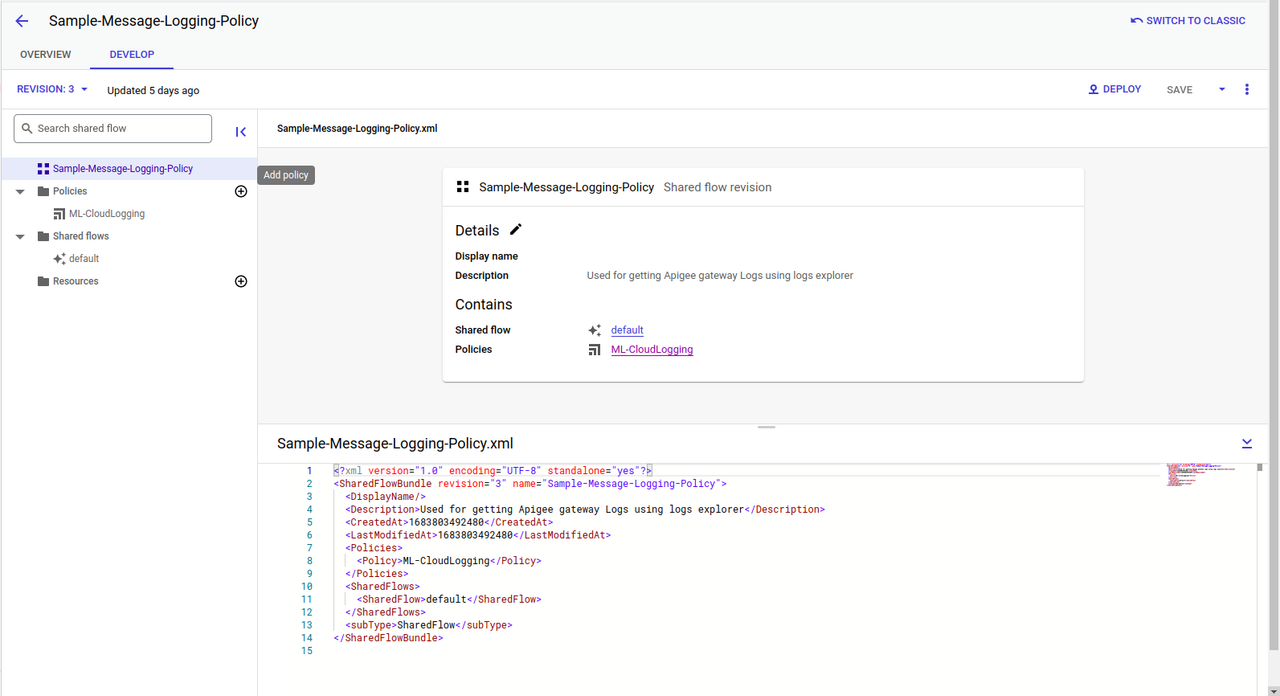The width and height of the screenshot is (1280, 696).
Task: Click Switch to Classic link
Action: (1188, 21)
